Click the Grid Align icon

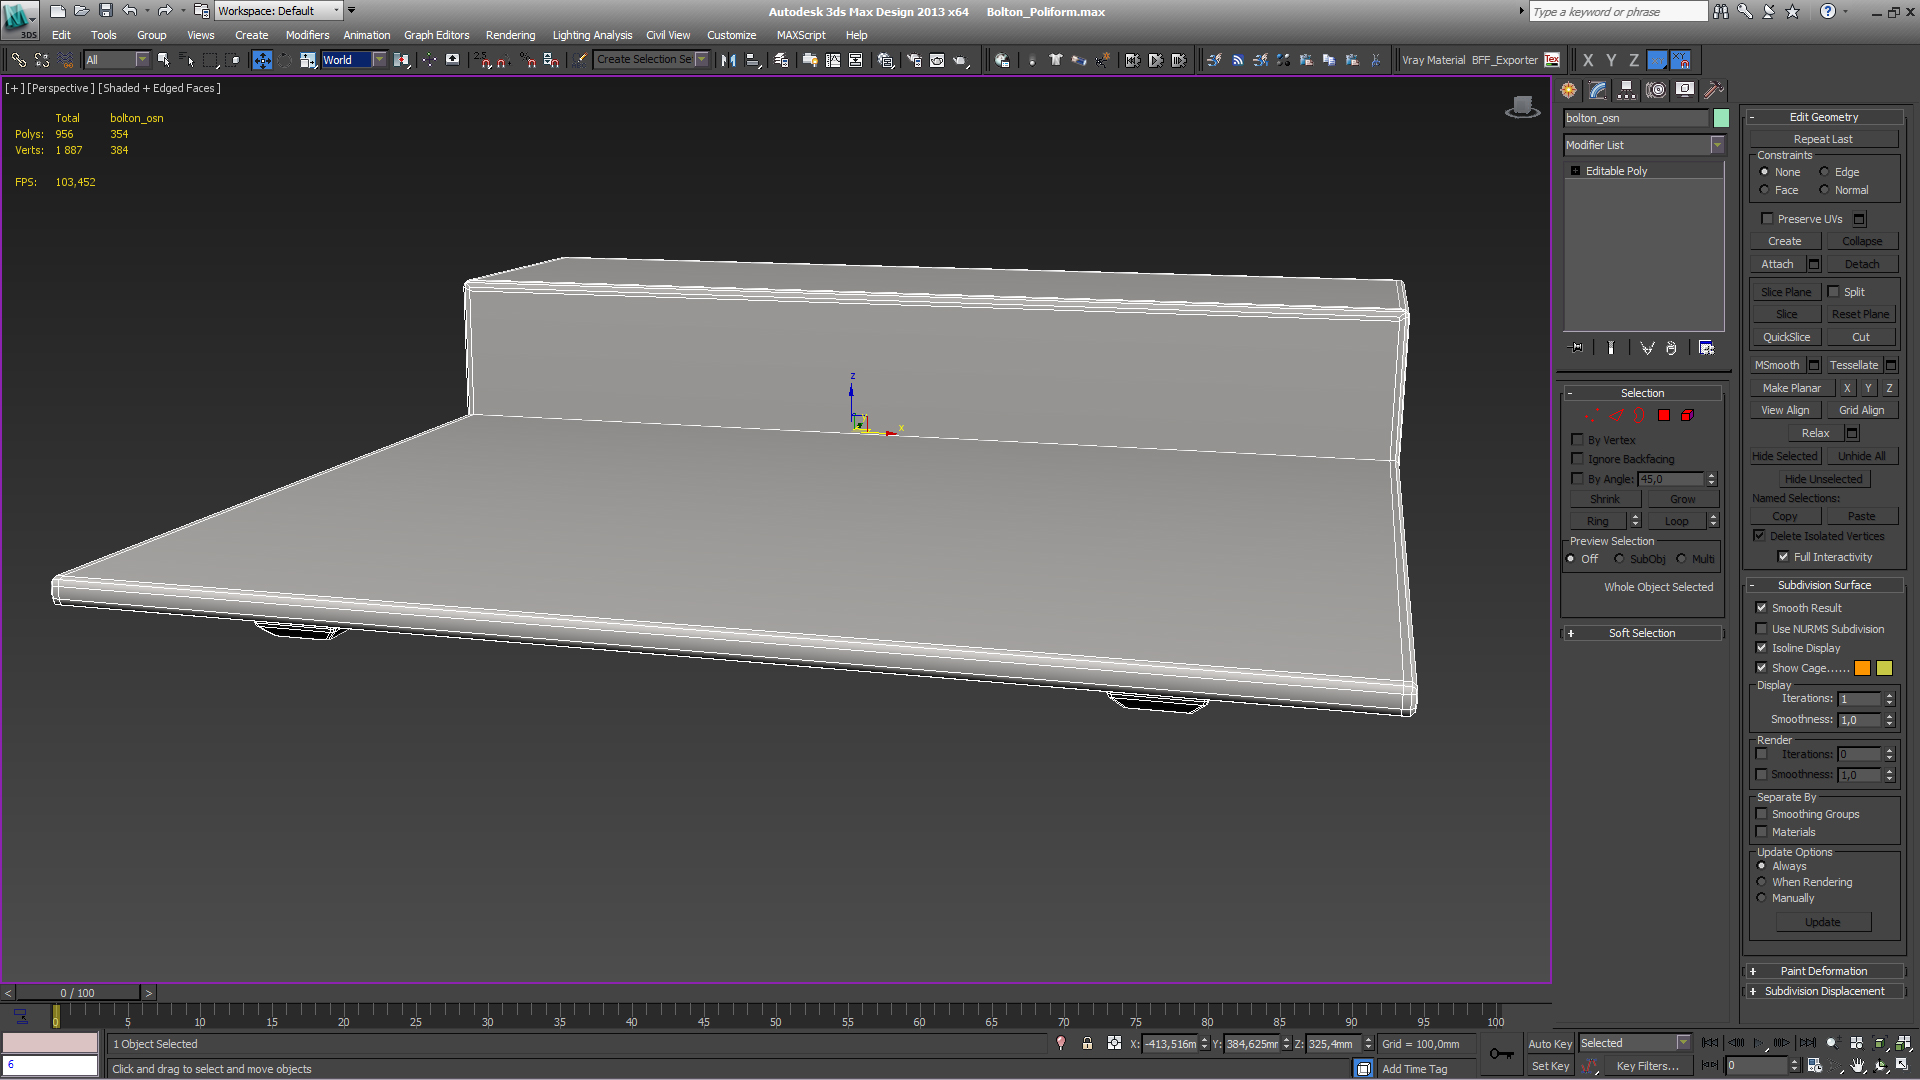1861,410
